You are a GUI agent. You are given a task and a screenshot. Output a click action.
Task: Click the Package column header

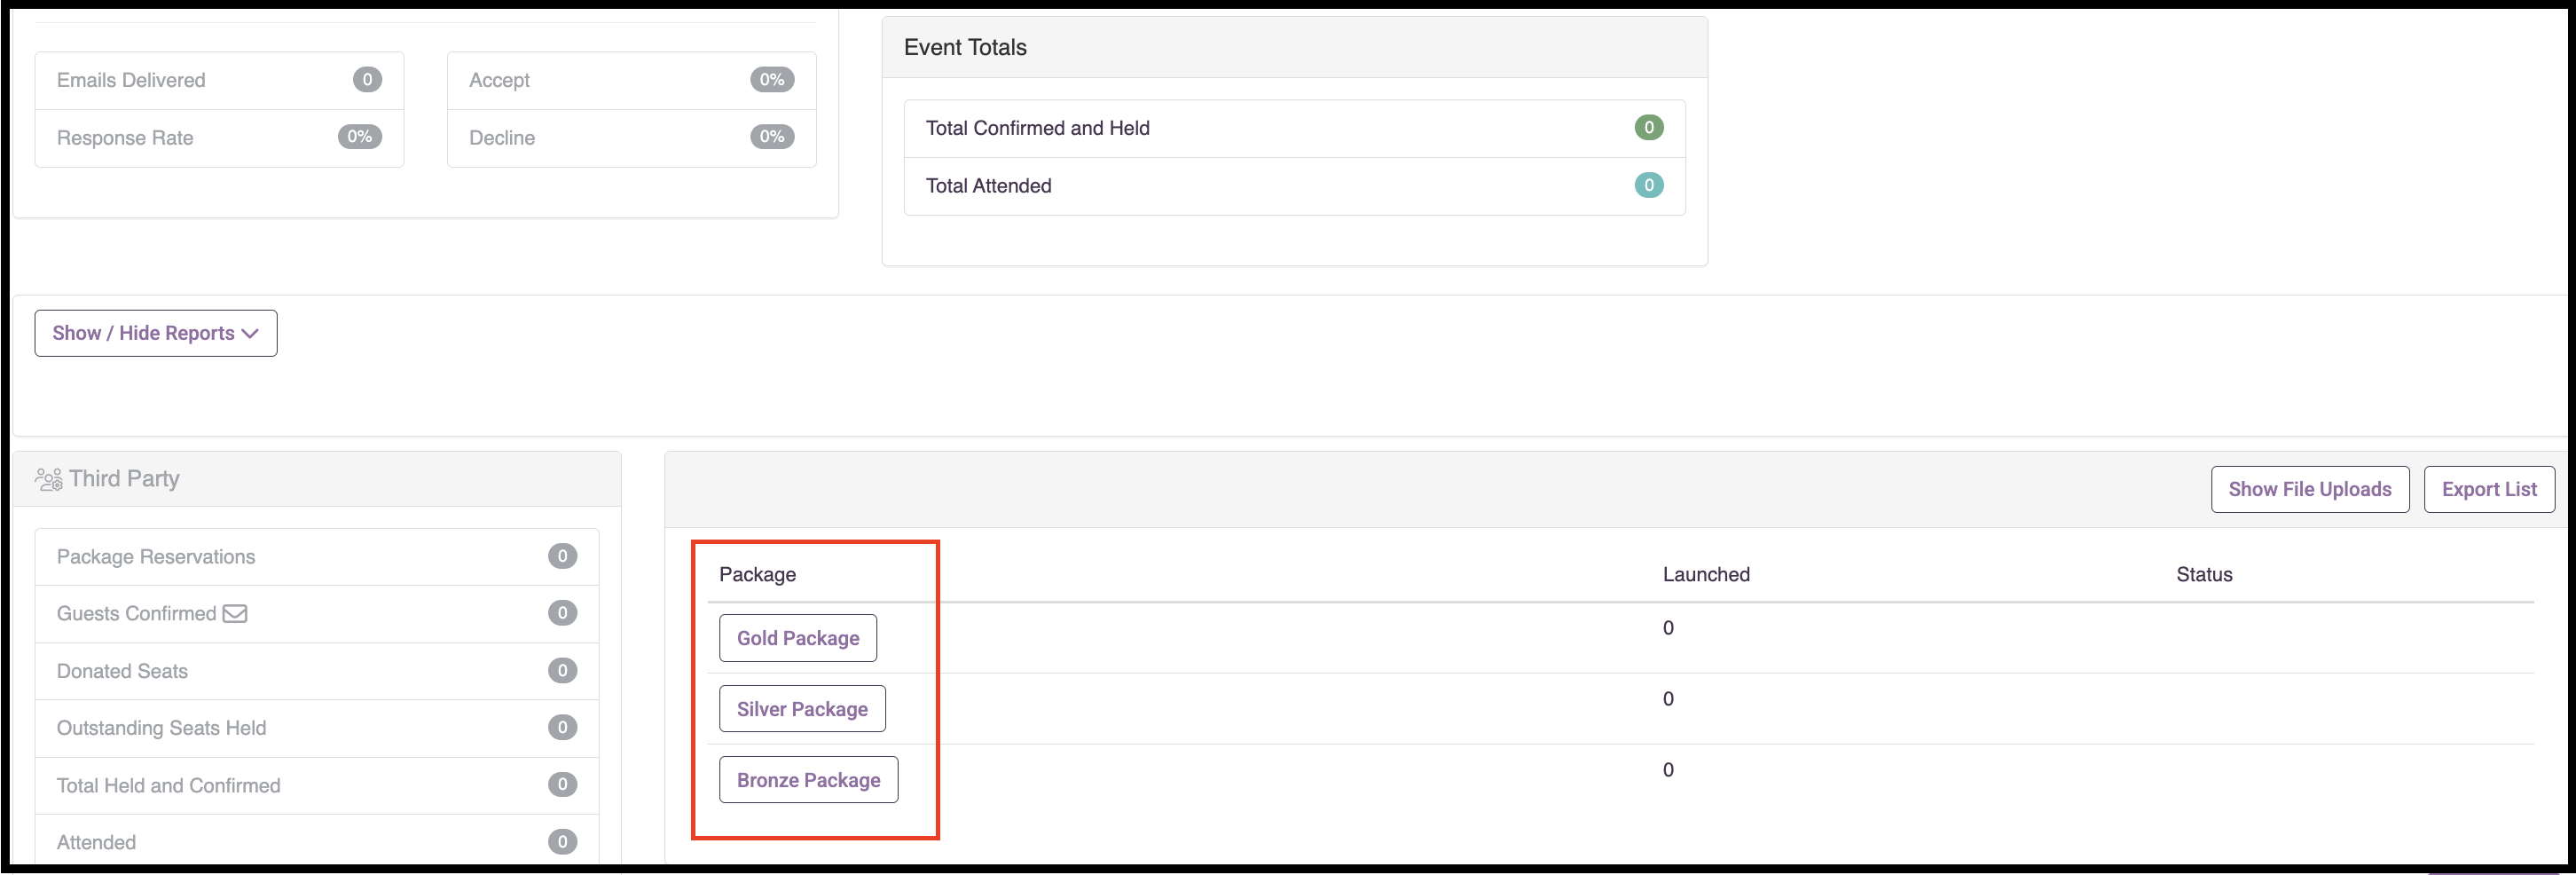(x=758, y=575)
